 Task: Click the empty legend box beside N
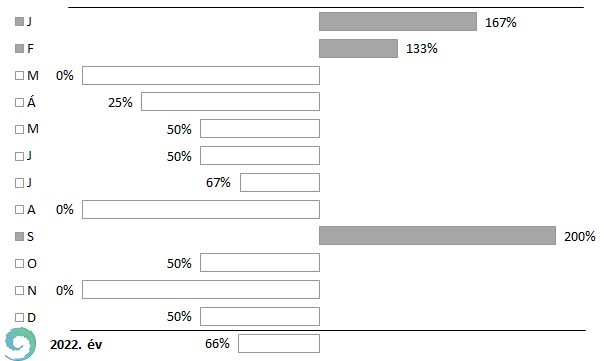pos(19,290)
